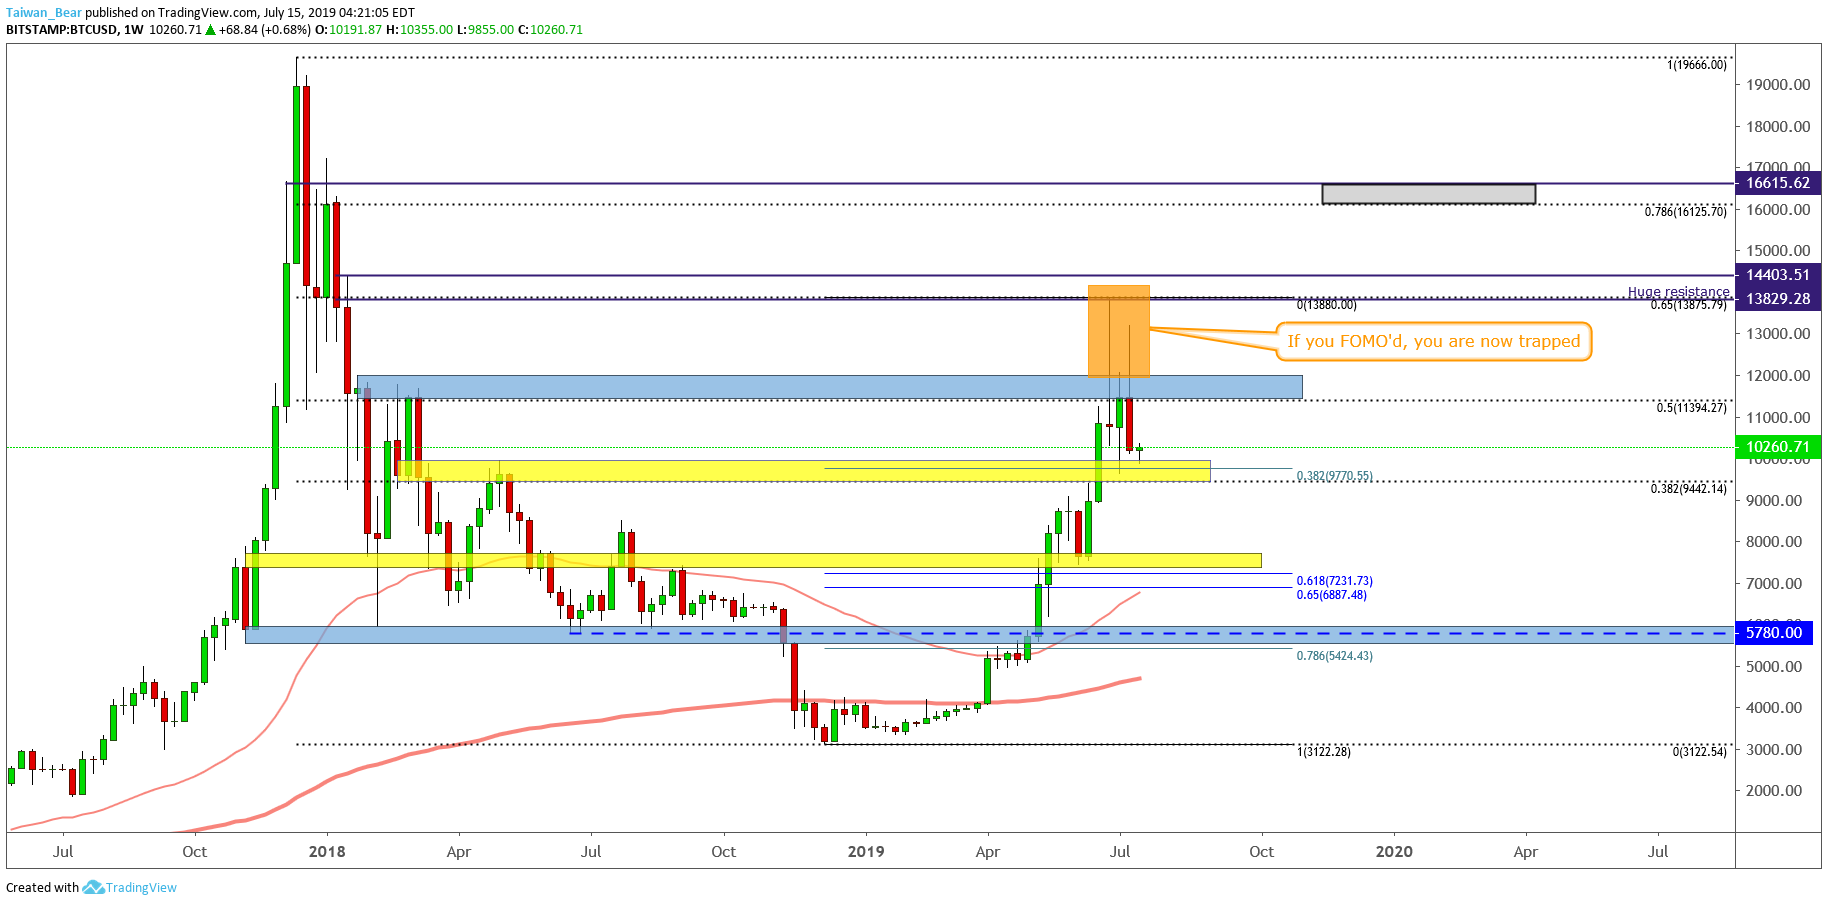Click the Huge resistance label
Viewport: 1828px width, 905px height.
click(1678, 292)
